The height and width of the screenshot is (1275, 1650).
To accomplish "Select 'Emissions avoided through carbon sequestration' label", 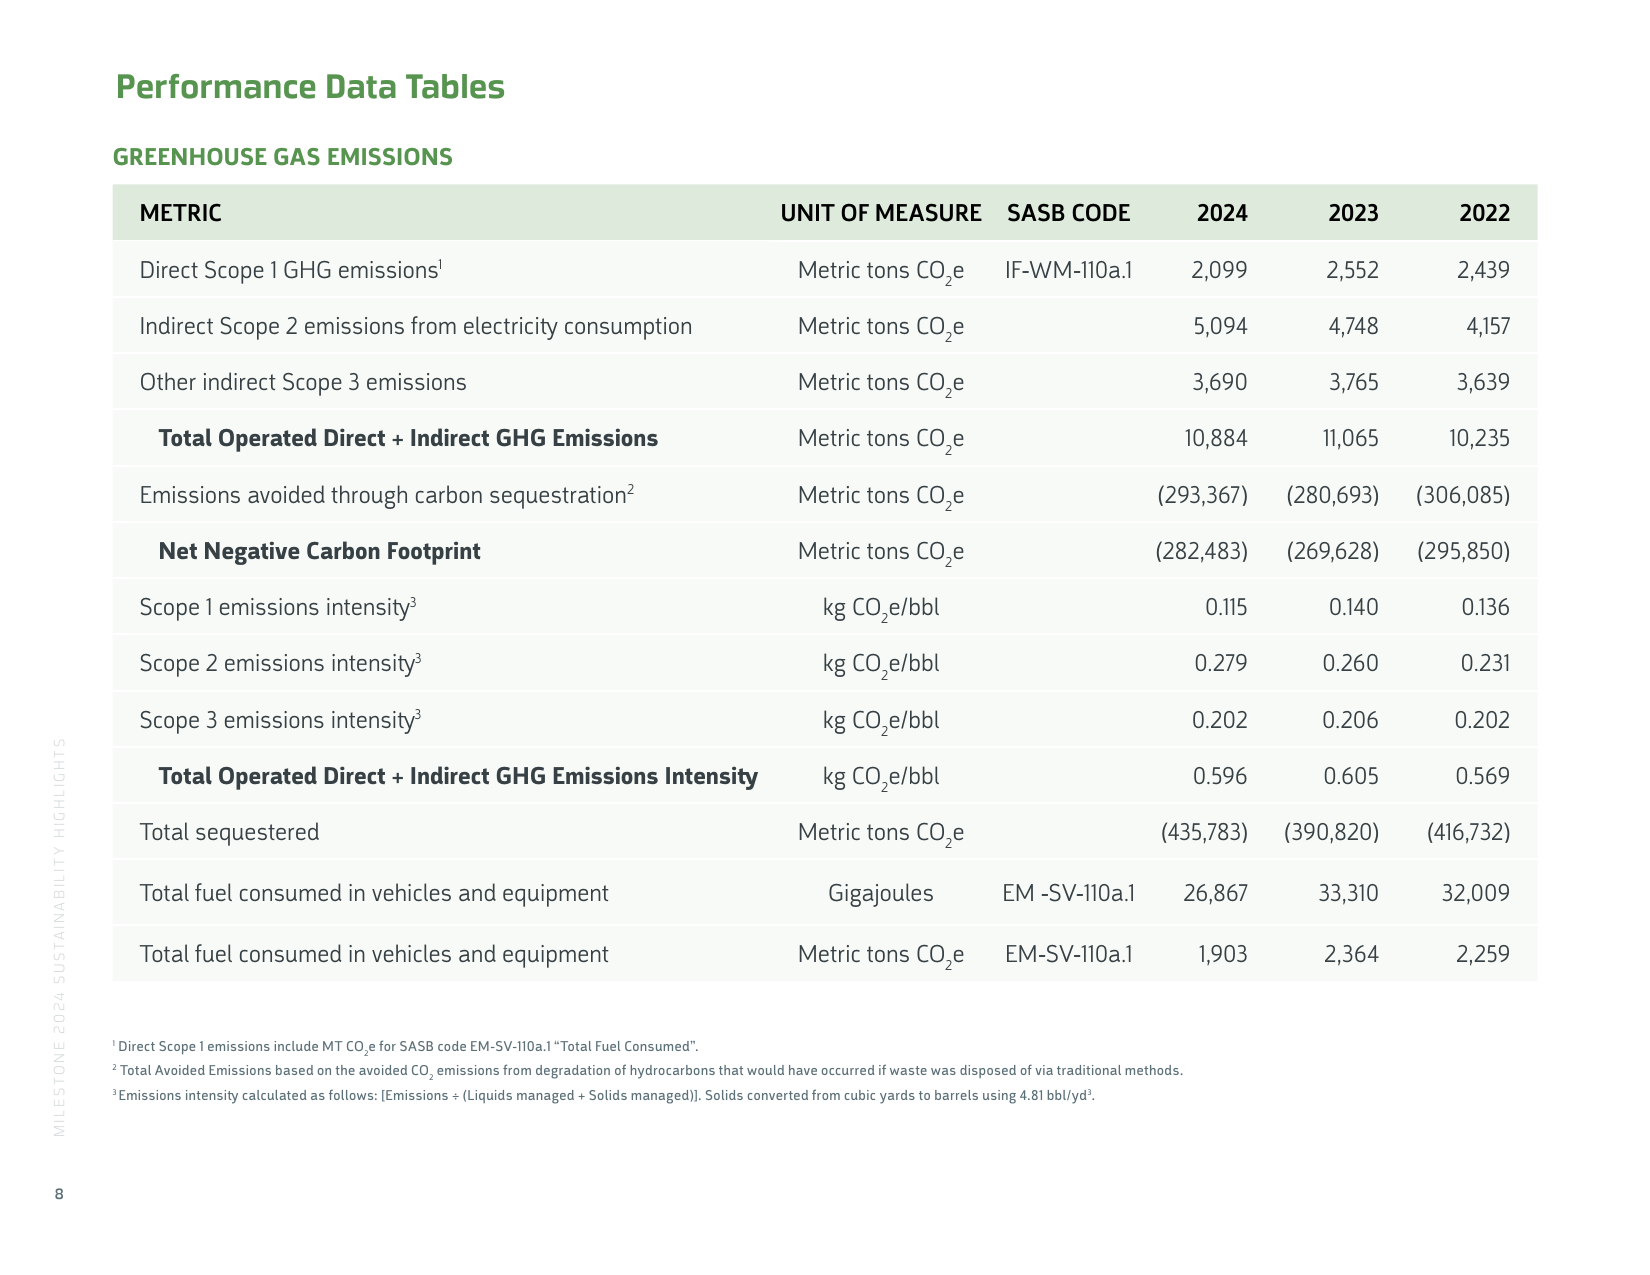I will click(x=387, y=495).
